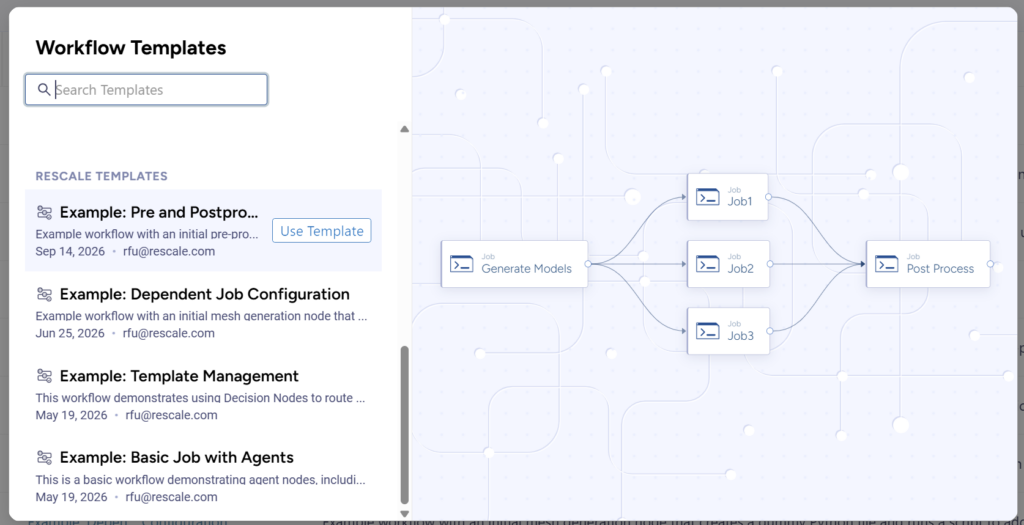Click May 19, 2026 under Basic Job with Agents
Image resolution: width=1024 pixels, height=525 pixels.
point(71,497)
